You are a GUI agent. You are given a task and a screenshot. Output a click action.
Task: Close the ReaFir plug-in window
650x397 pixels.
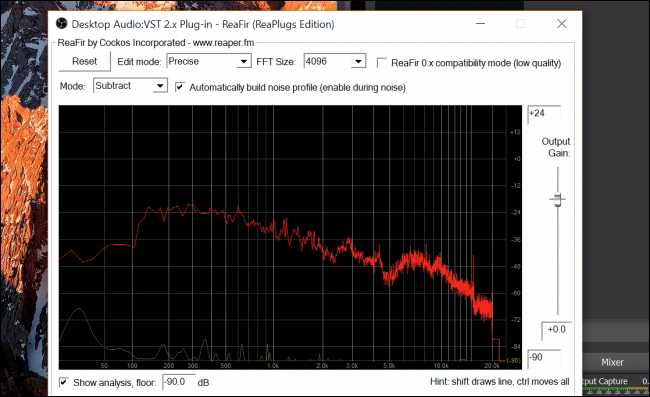[x=562, y=24]
